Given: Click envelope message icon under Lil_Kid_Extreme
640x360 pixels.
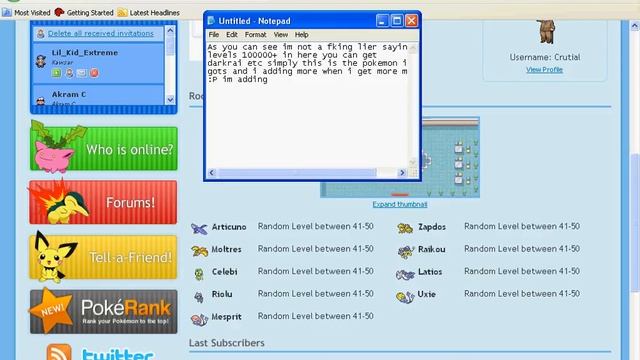Looking at the screenshot, I should pyautogui.click(x=82, y=73).
